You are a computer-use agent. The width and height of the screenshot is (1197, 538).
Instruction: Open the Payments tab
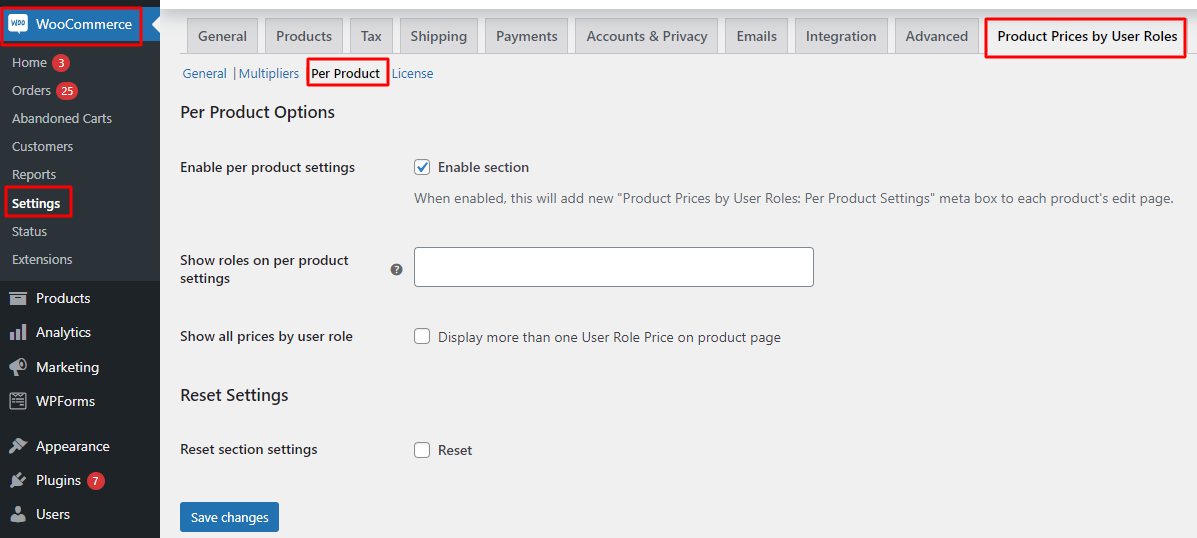coord(527,36)
